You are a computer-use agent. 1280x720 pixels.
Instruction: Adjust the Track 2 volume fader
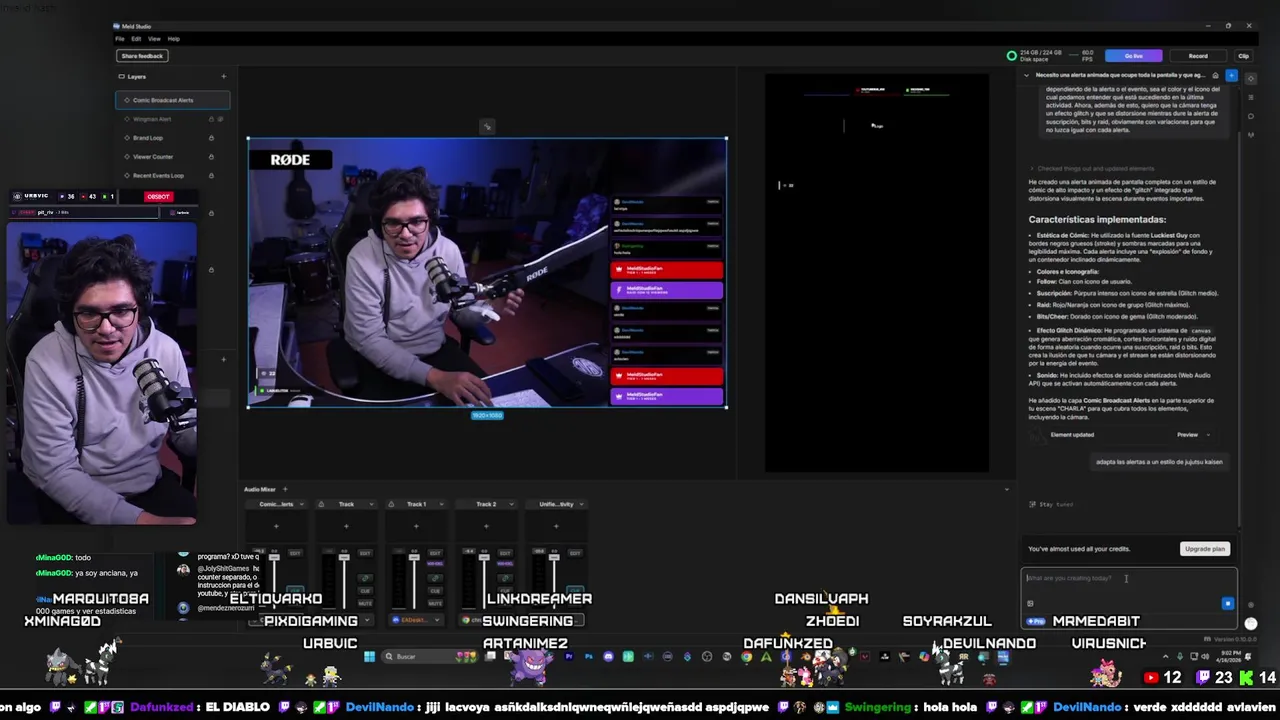tap(484, 557)
